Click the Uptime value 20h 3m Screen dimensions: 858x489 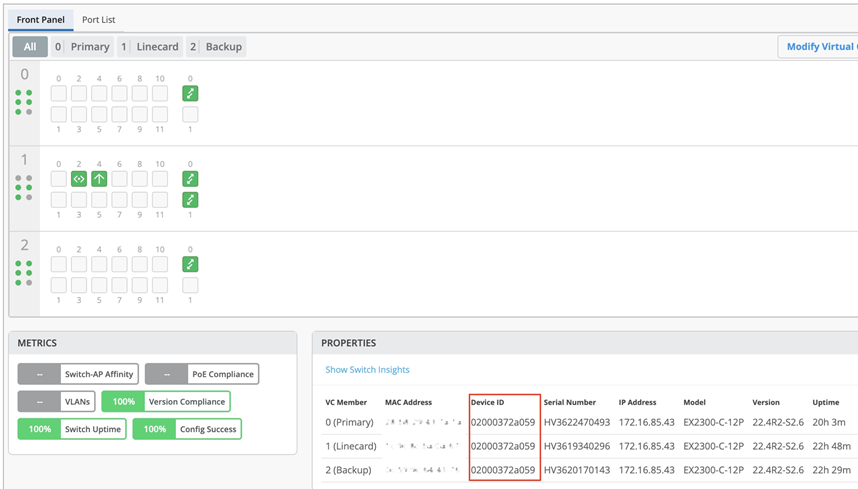[x=829, y=422]
